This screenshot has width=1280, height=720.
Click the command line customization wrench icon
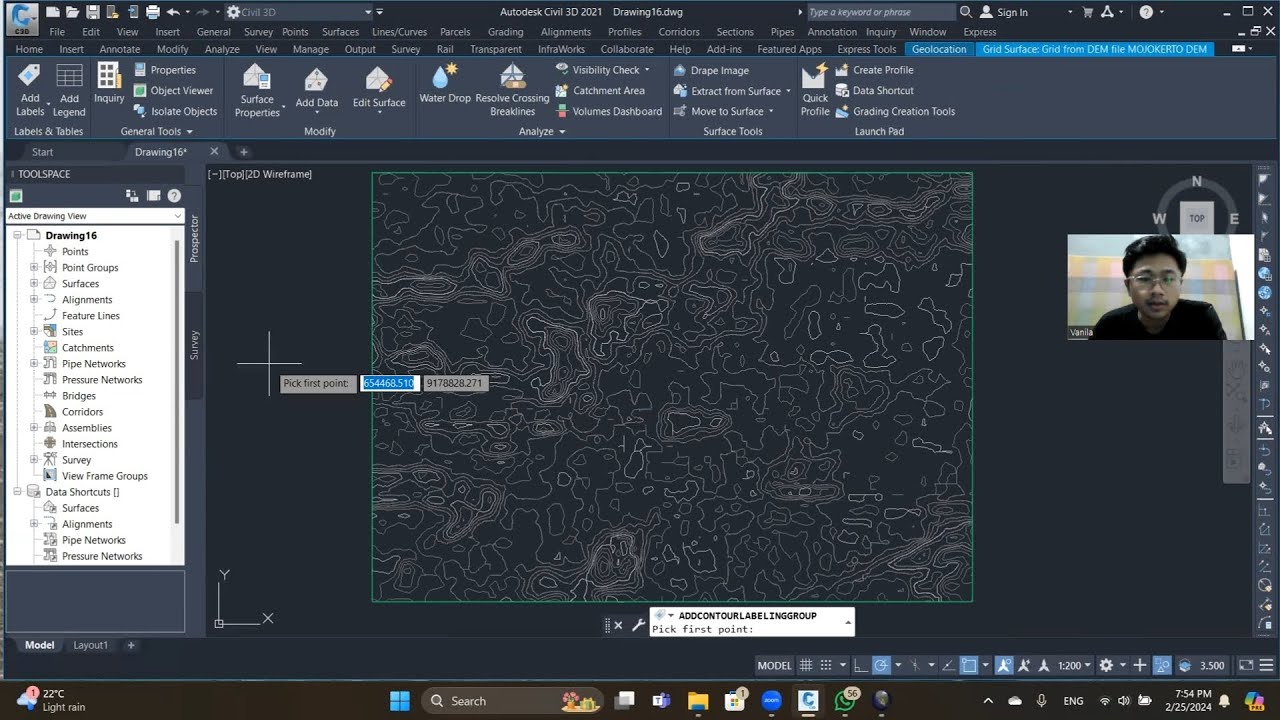(x=639, y=625)
